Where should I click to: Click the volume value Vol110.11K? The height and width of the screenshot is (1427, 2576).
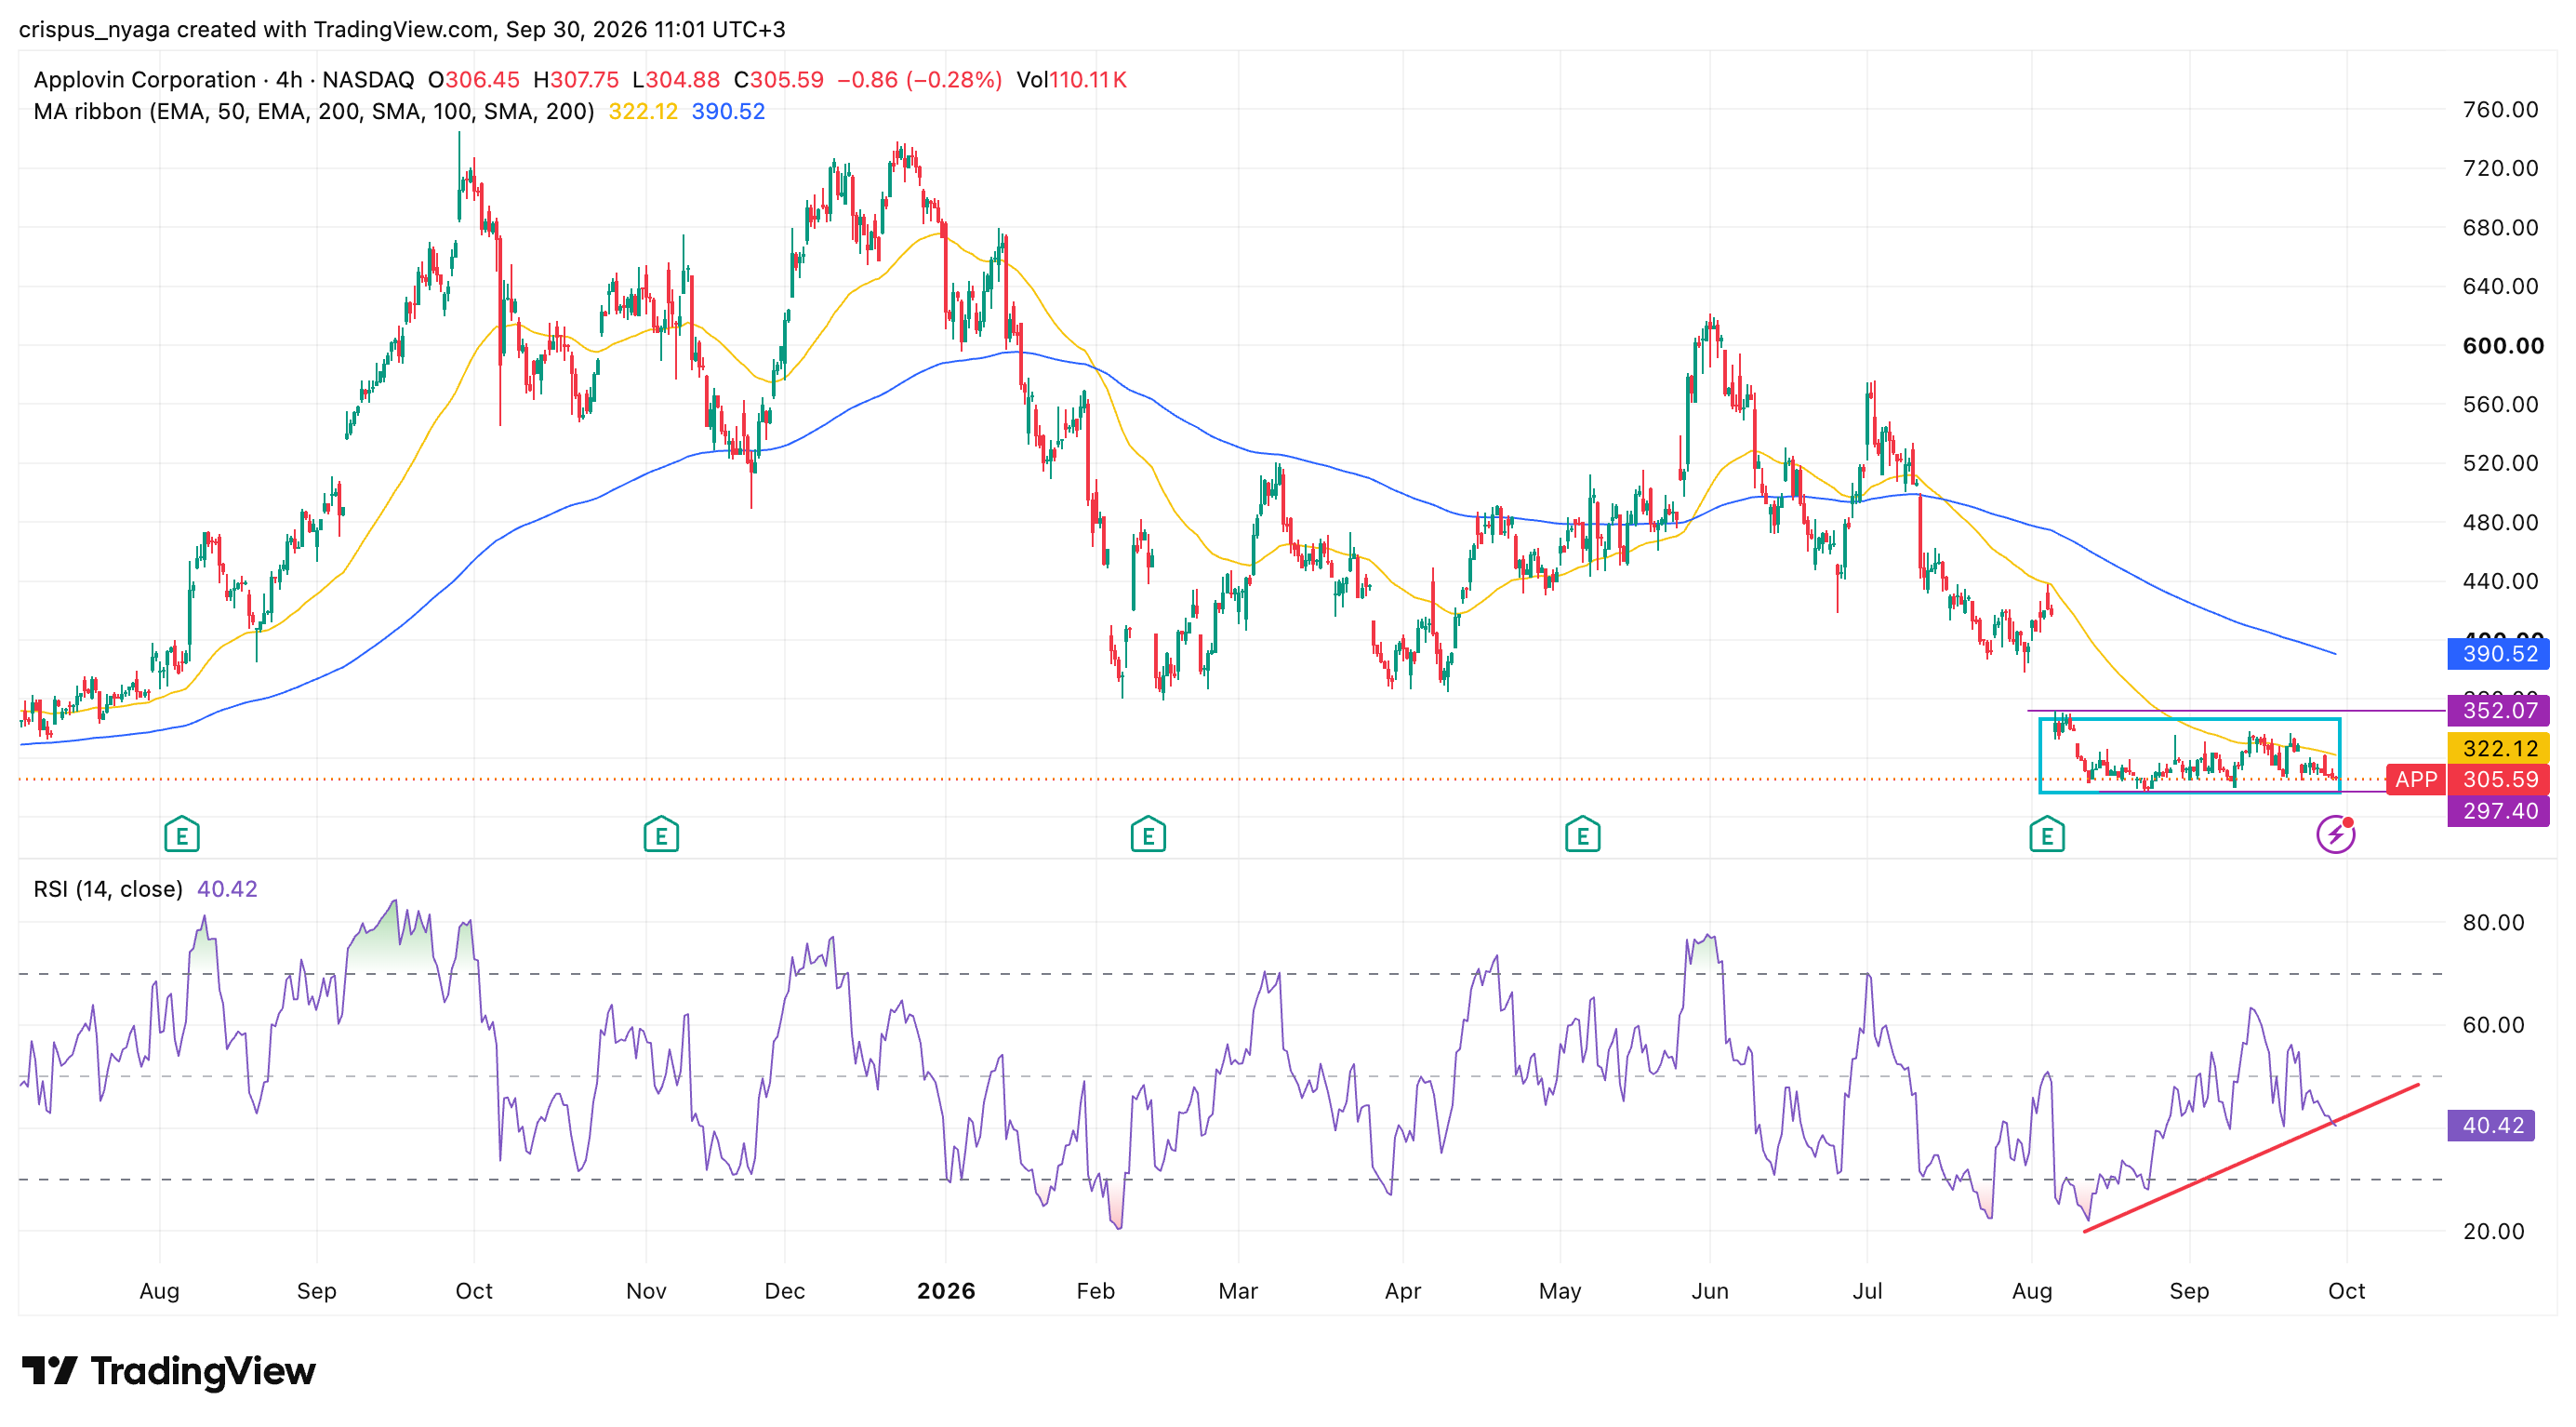click(x=1072, y=80)
